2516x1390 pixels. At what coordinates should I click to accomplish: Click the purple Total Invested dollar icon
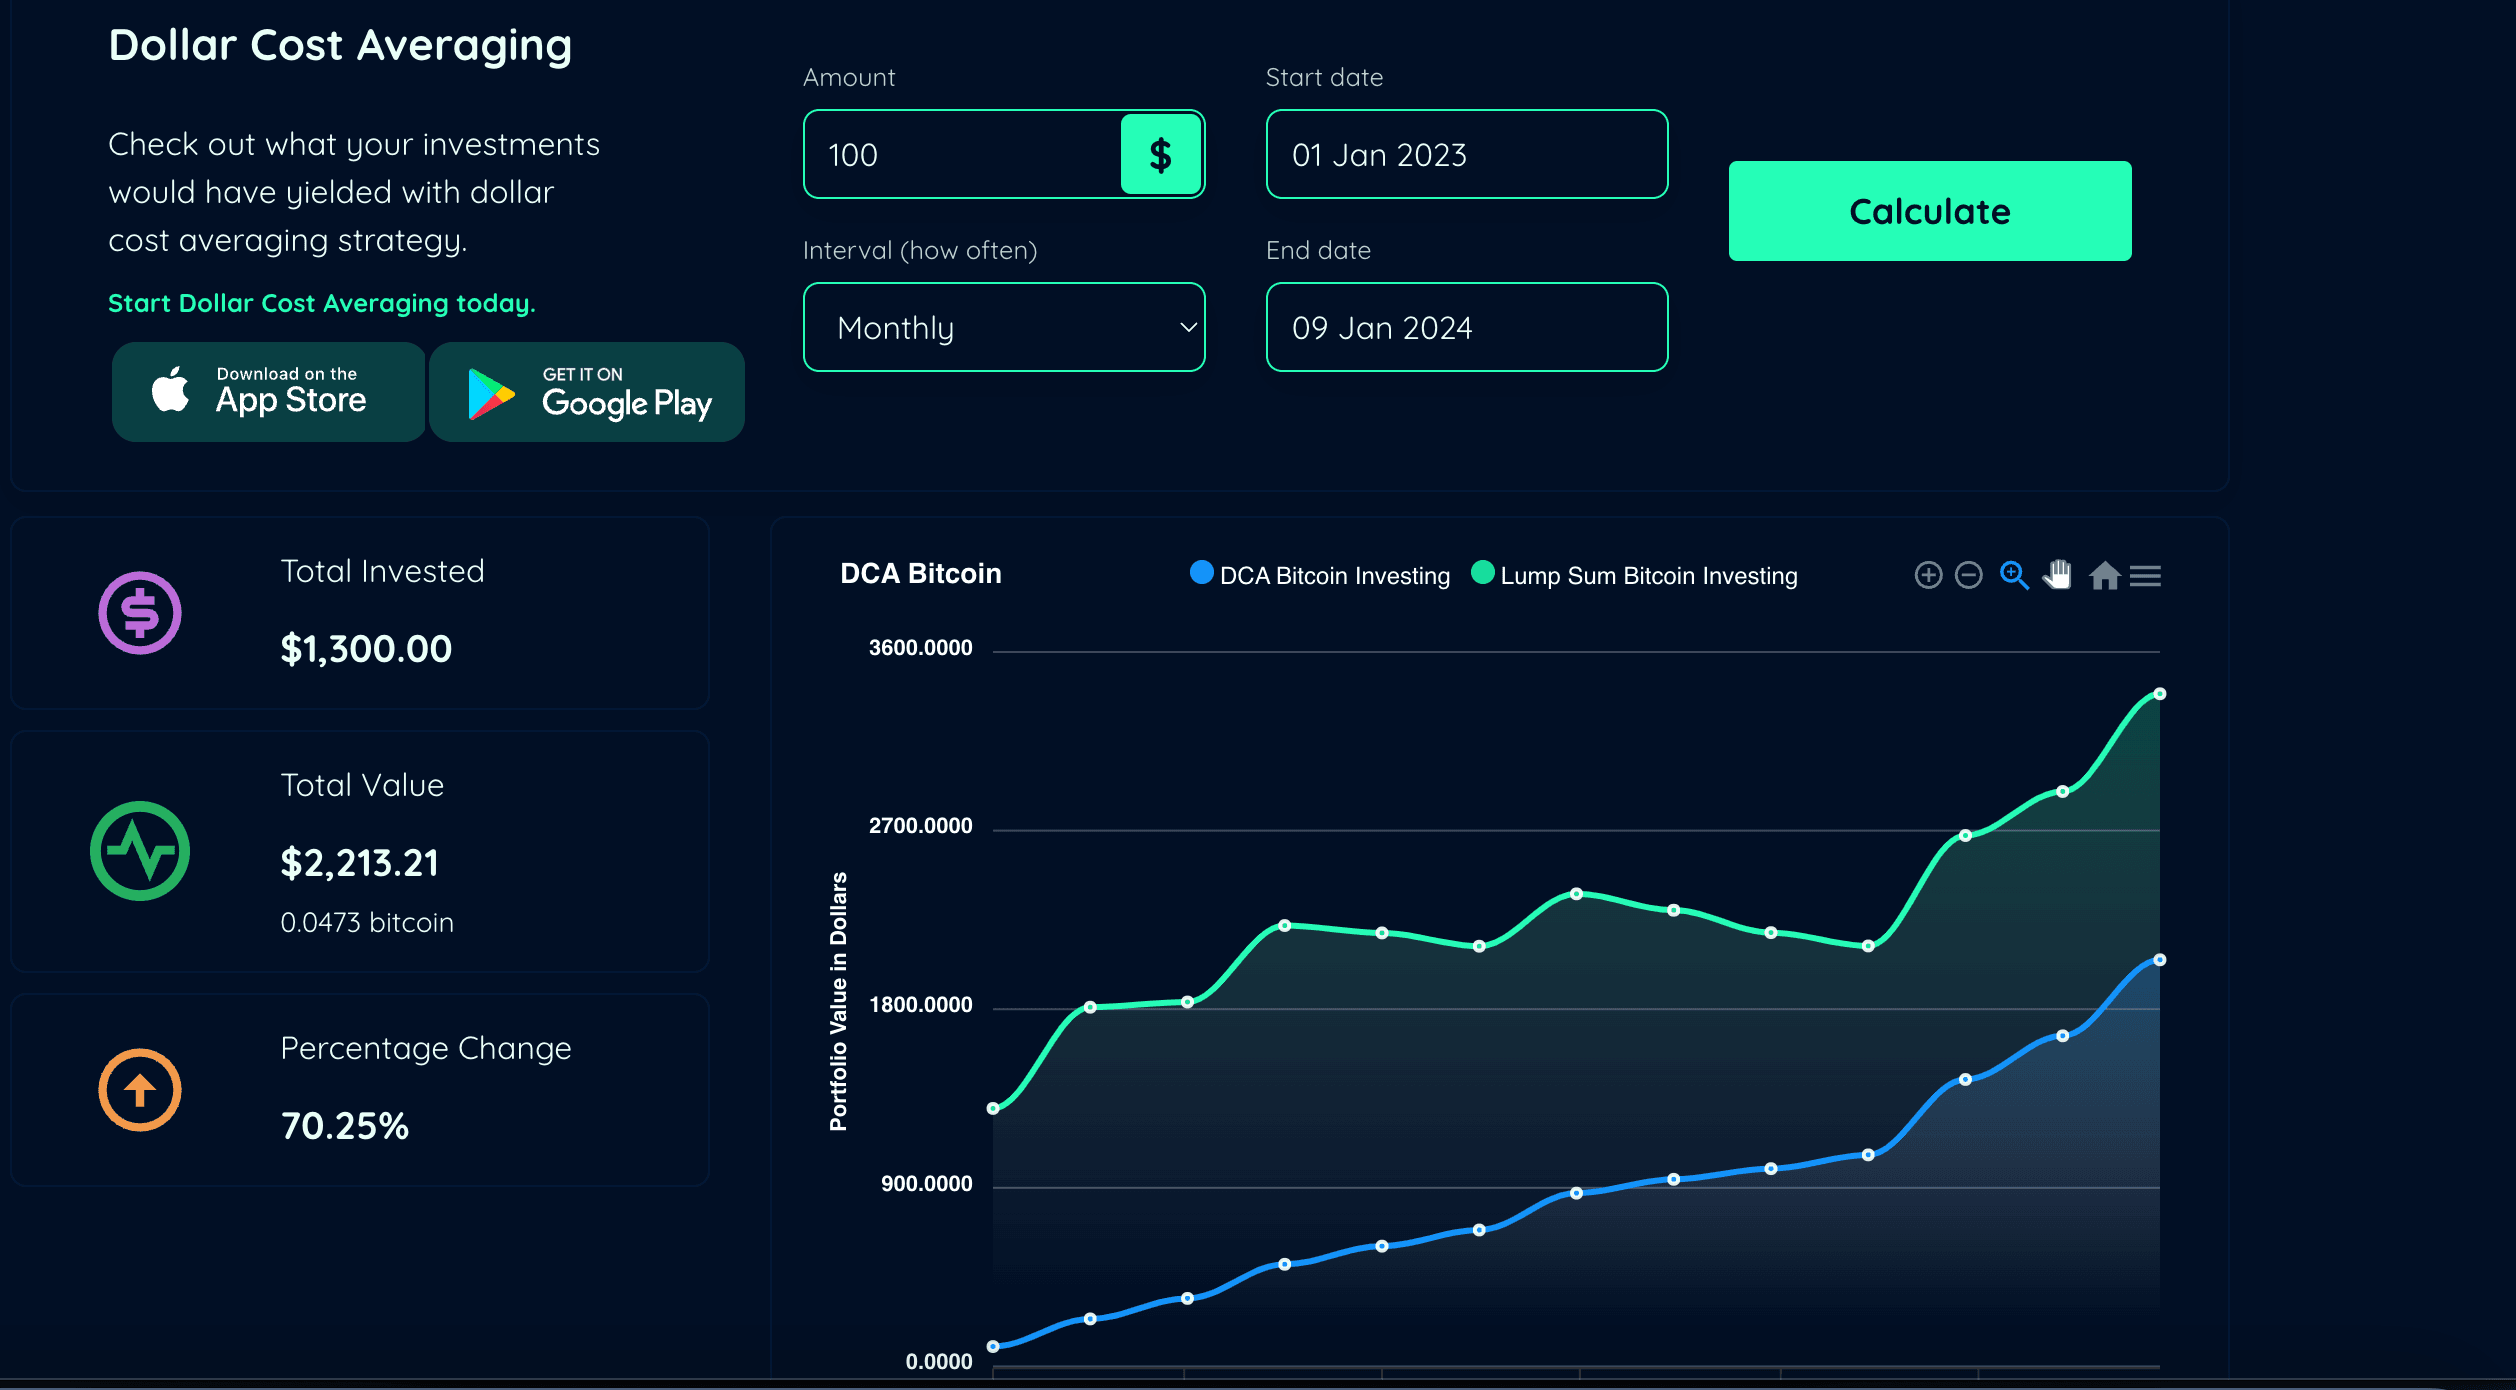coord(140,613)
